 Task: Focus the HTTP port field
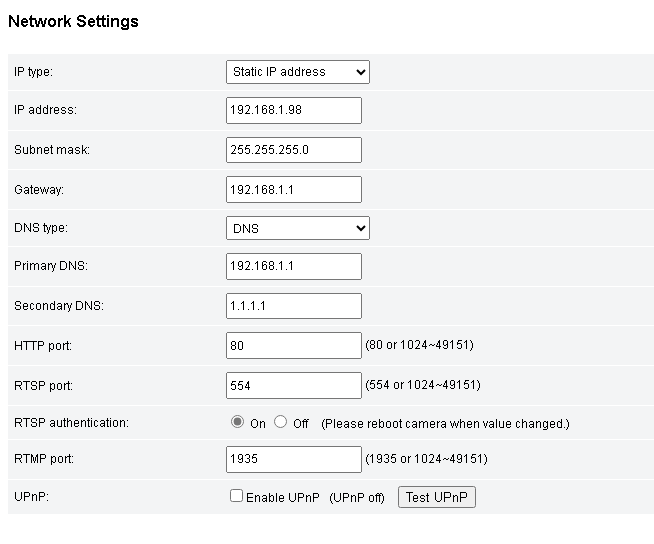click(x=294, y=345)
